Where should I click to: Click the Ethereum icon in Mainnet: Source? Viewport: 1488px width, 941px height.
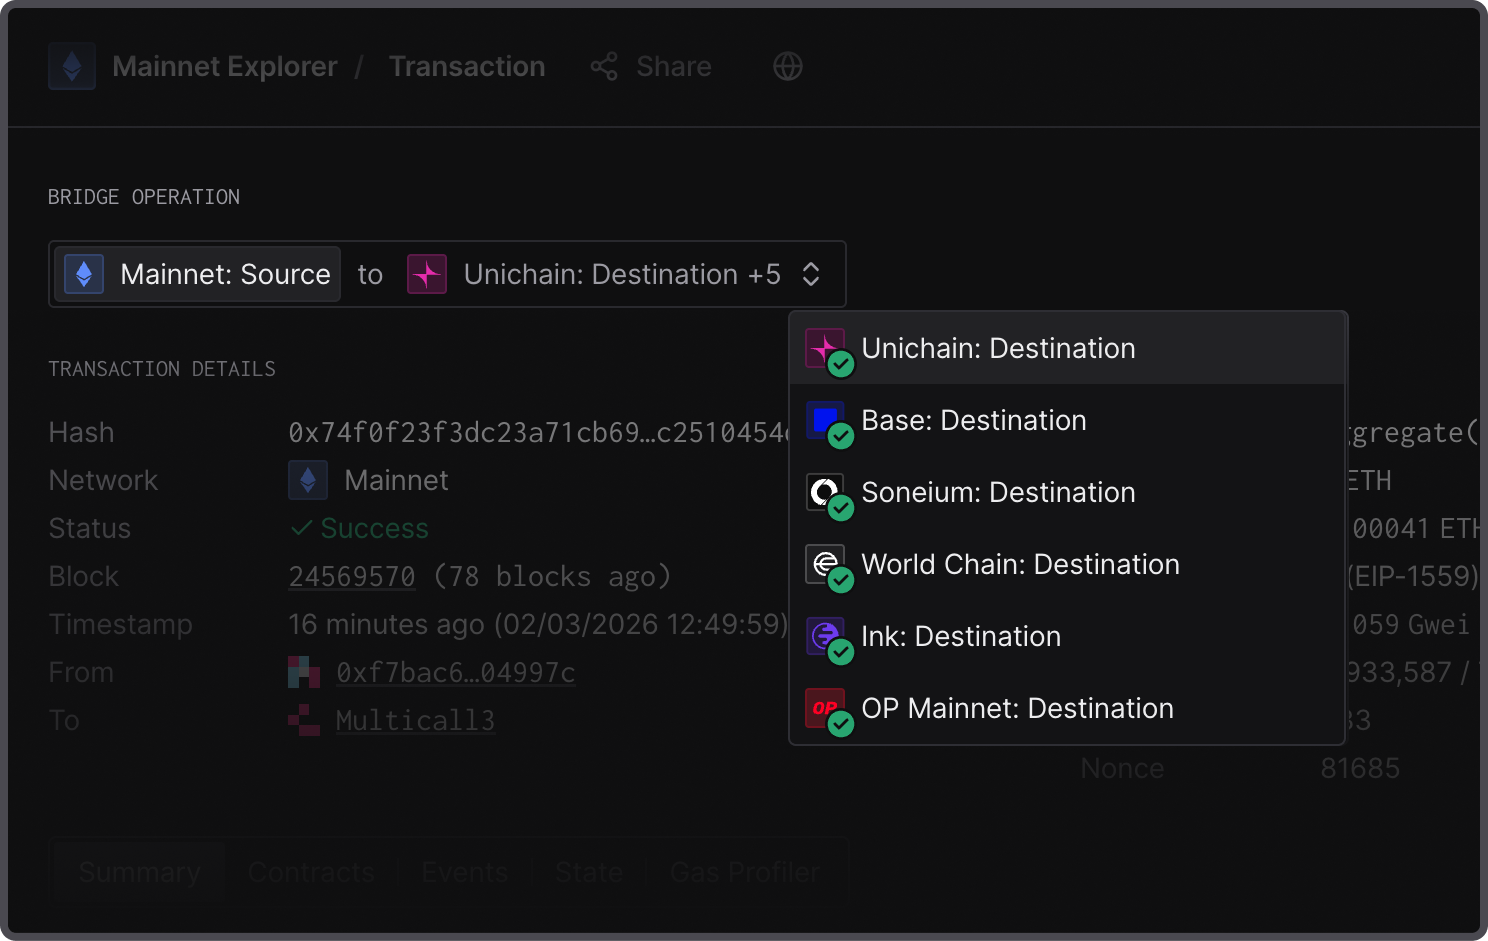[x=84, y=274]
